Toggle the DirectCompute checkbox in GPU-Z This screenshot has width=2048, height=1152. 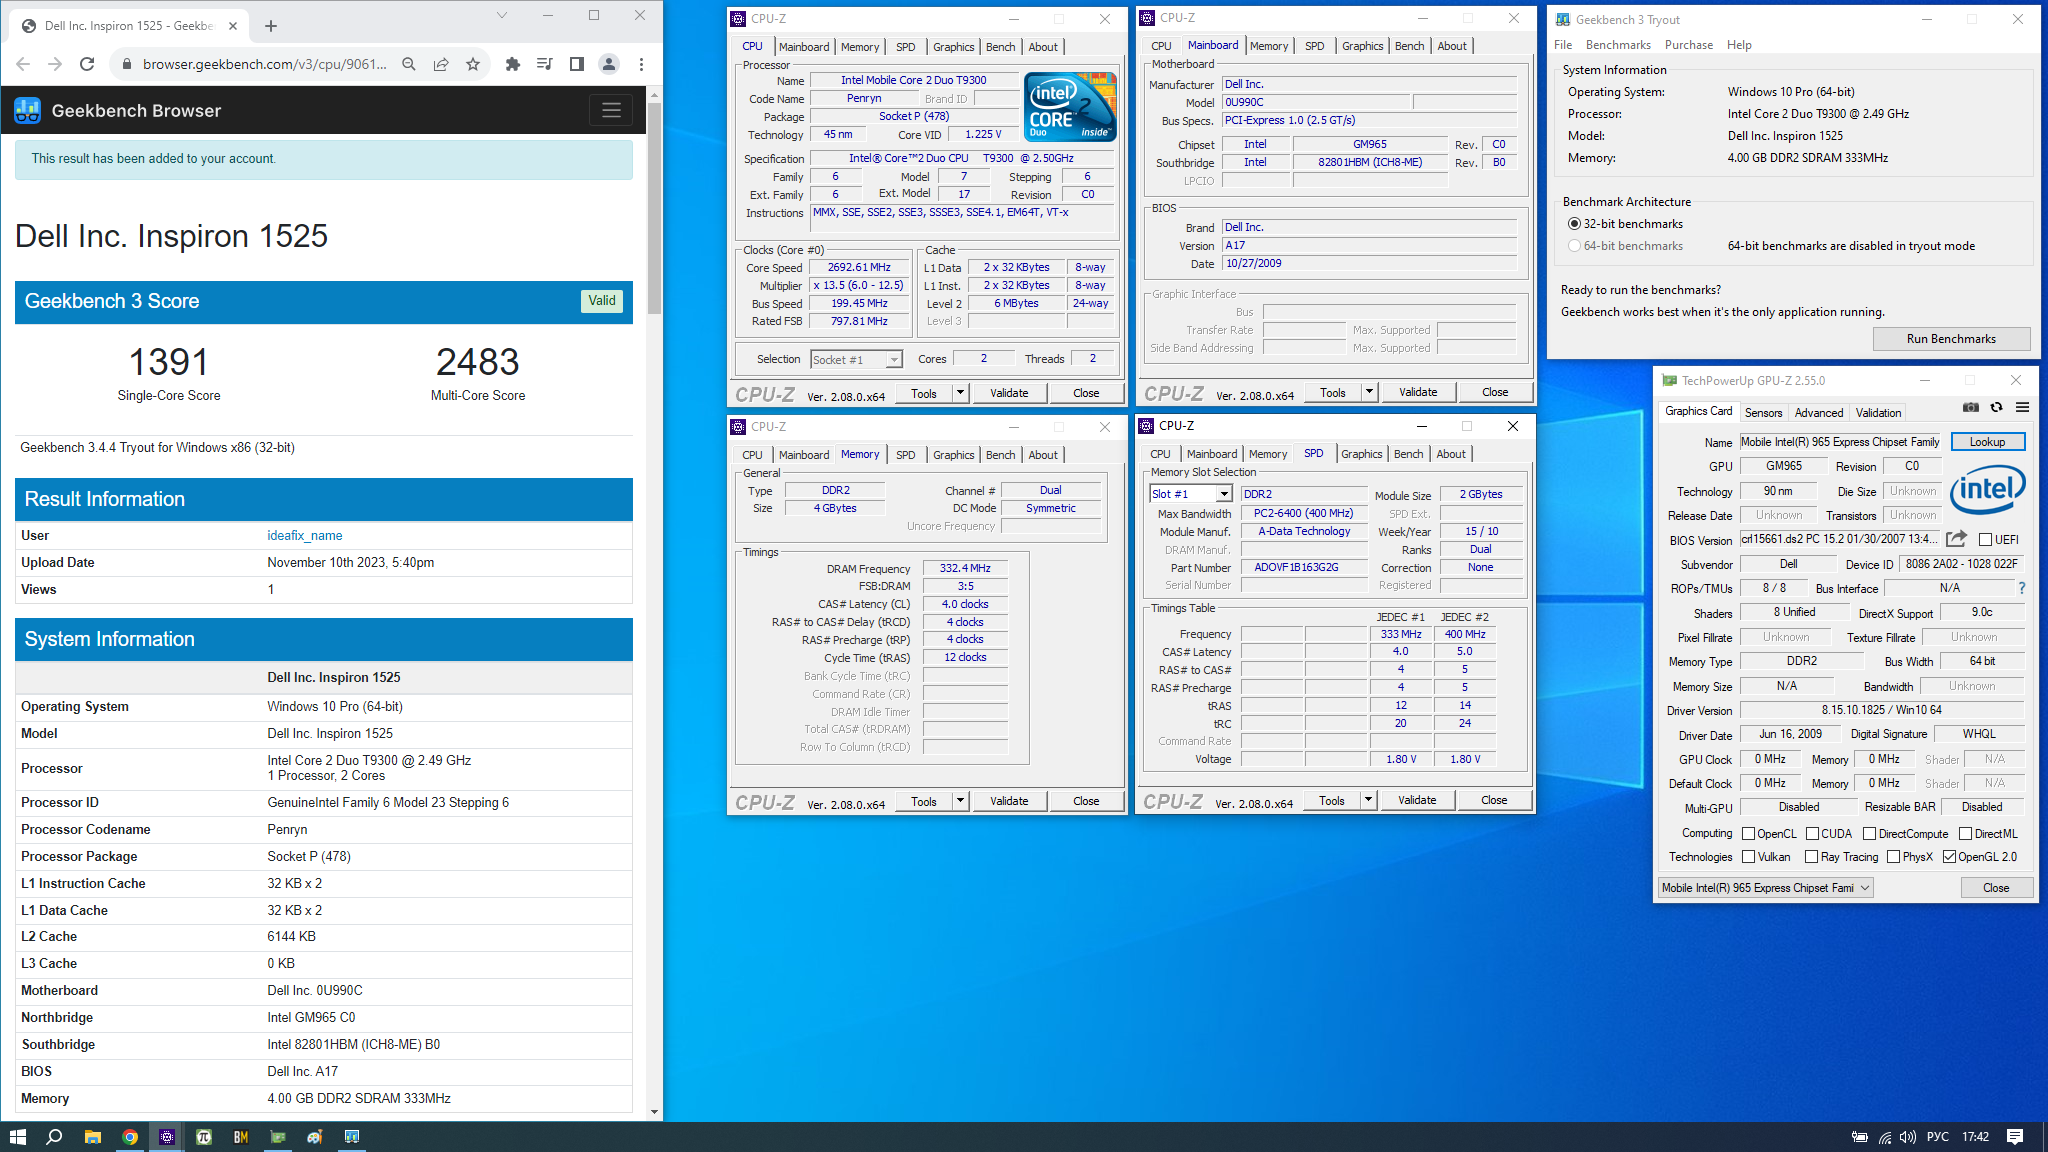click(x=1869, y=834)
